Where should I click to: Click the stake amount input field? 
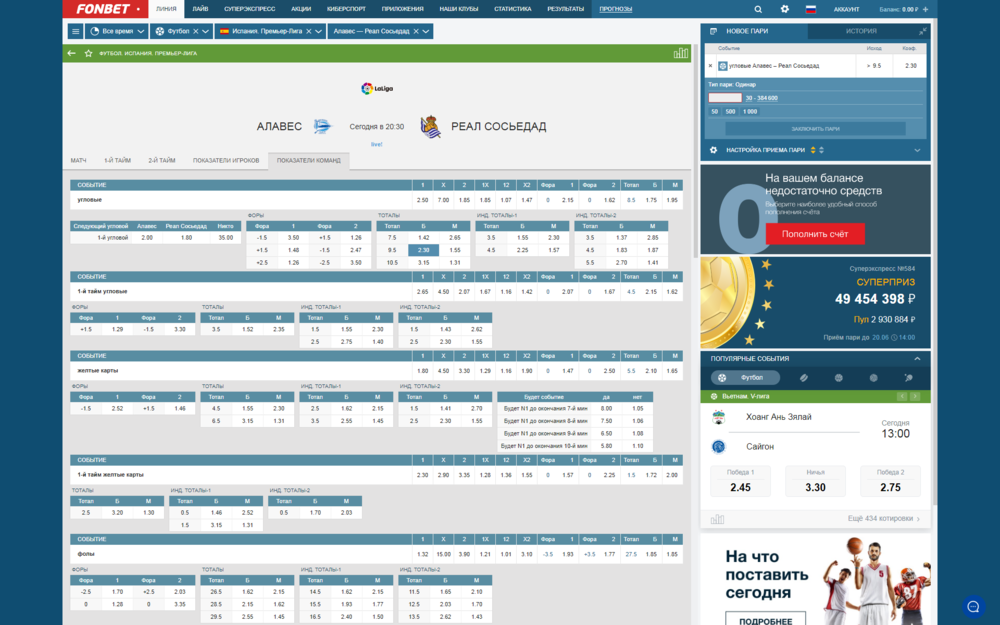725,98
